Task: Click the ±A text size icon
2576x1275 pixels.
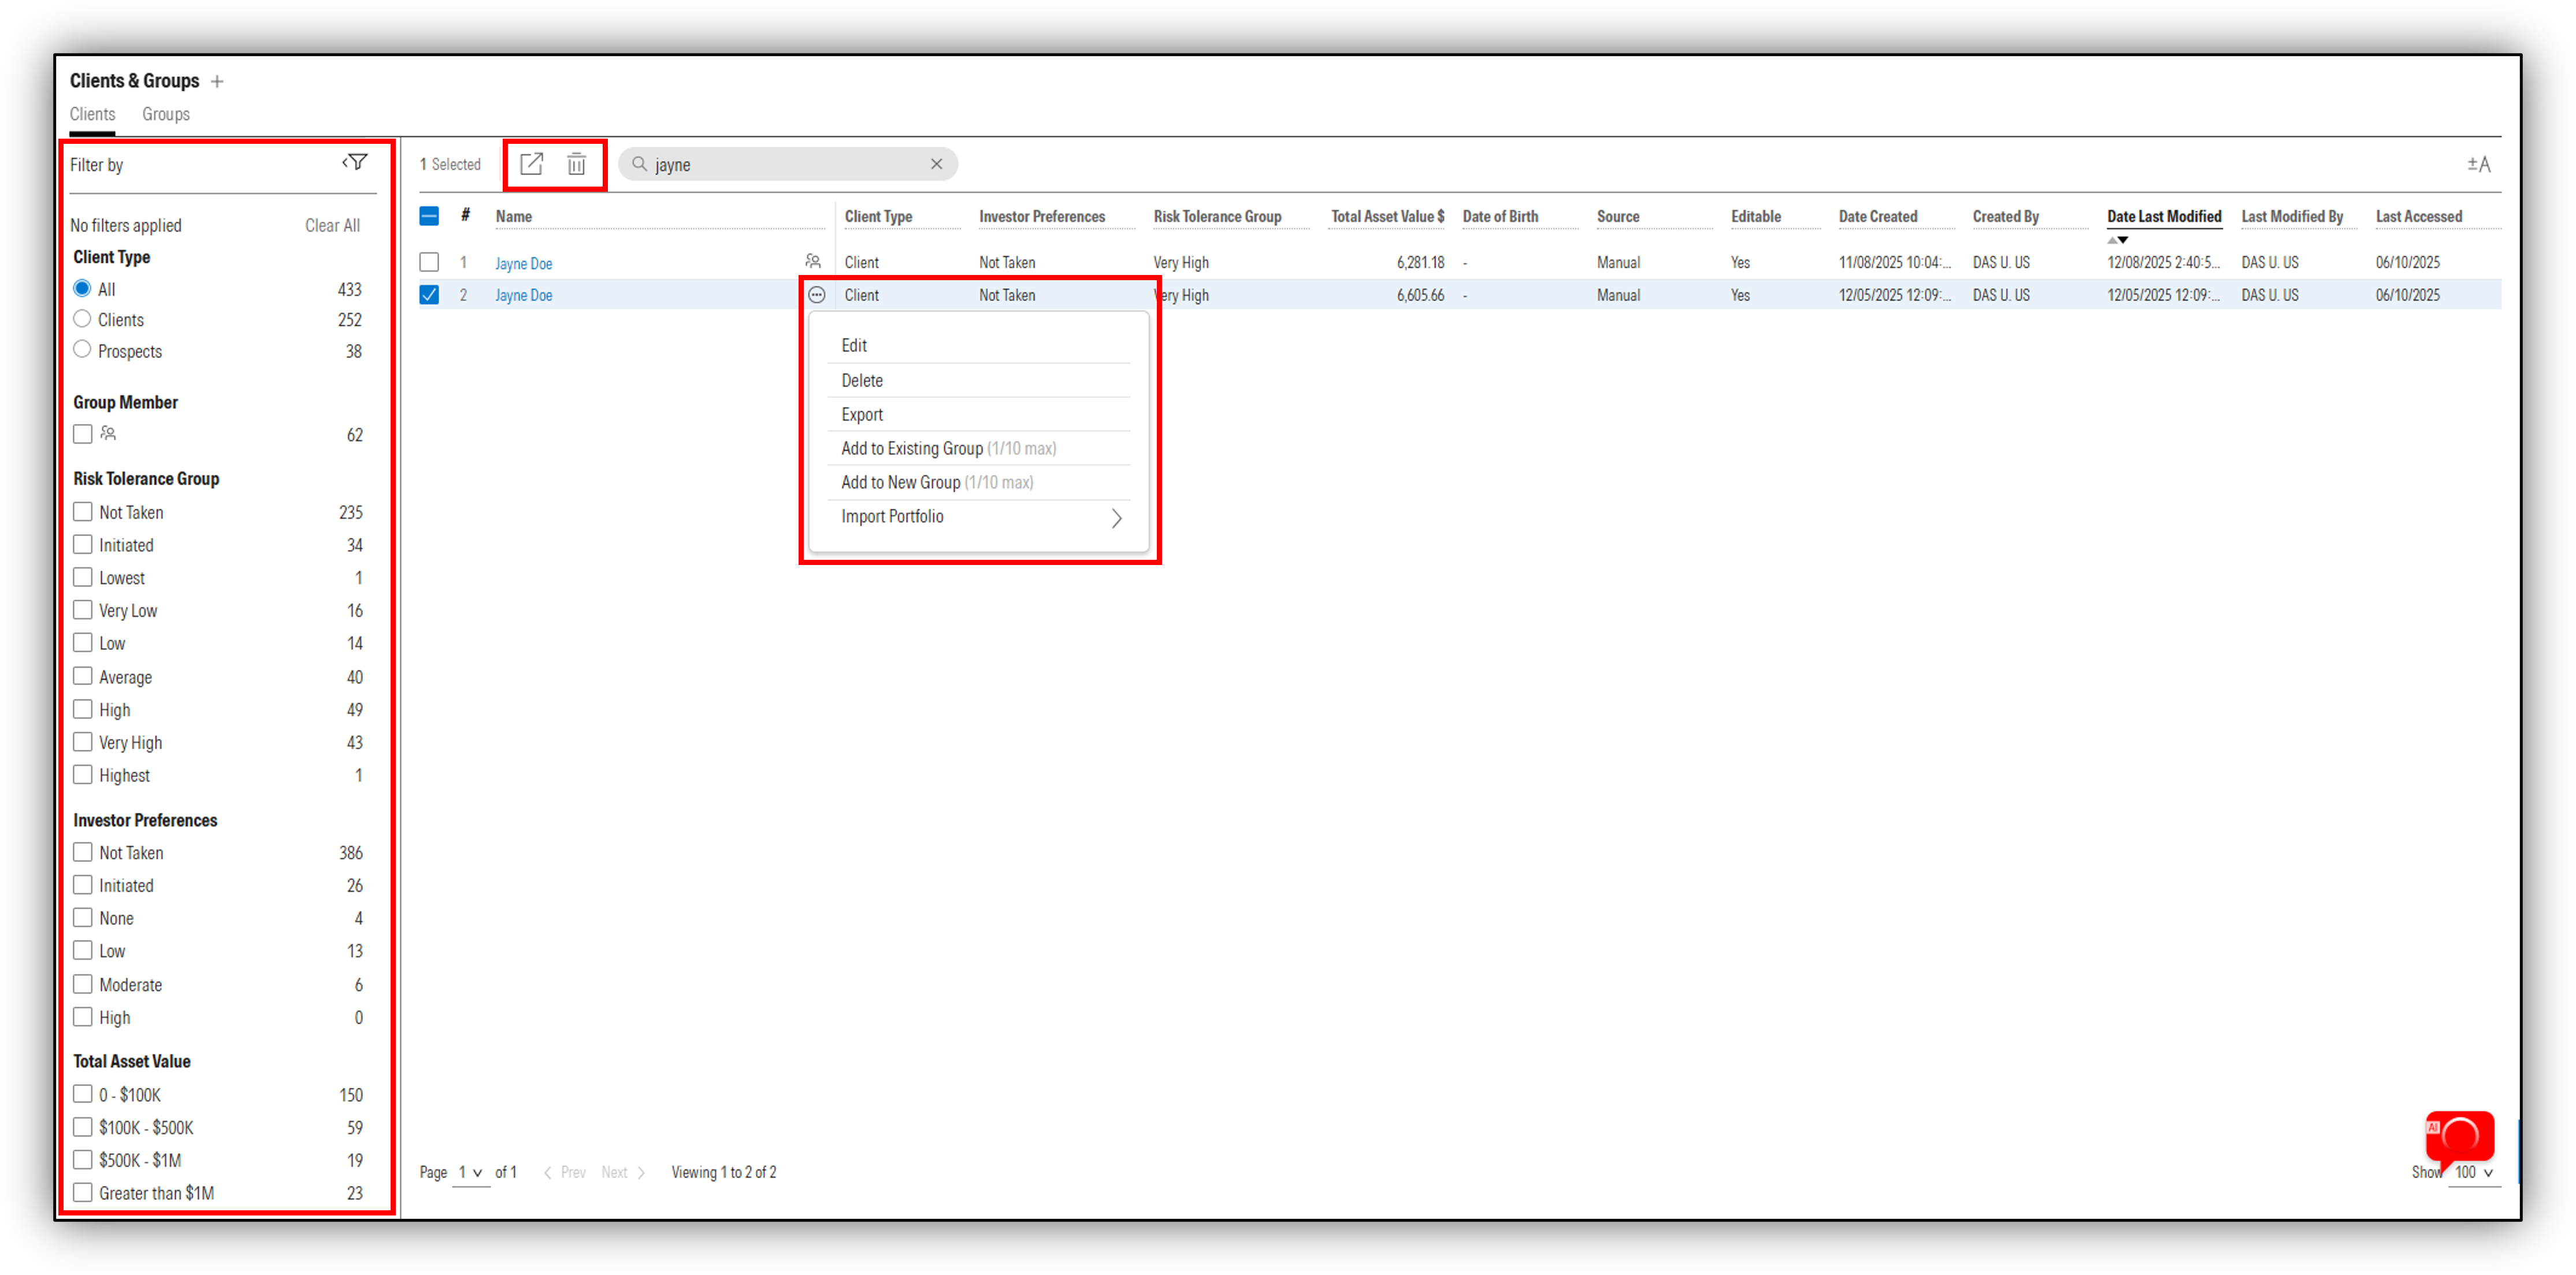Action: click(x=2478, y=164)
